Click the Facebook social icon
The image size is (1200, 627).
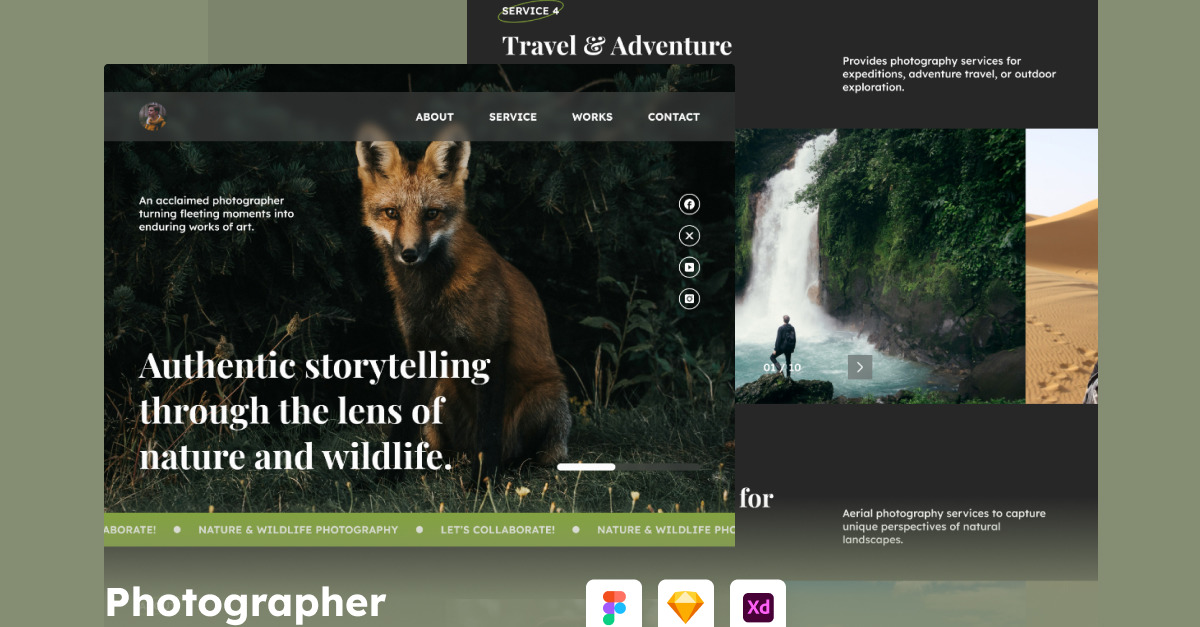point(689,204)
